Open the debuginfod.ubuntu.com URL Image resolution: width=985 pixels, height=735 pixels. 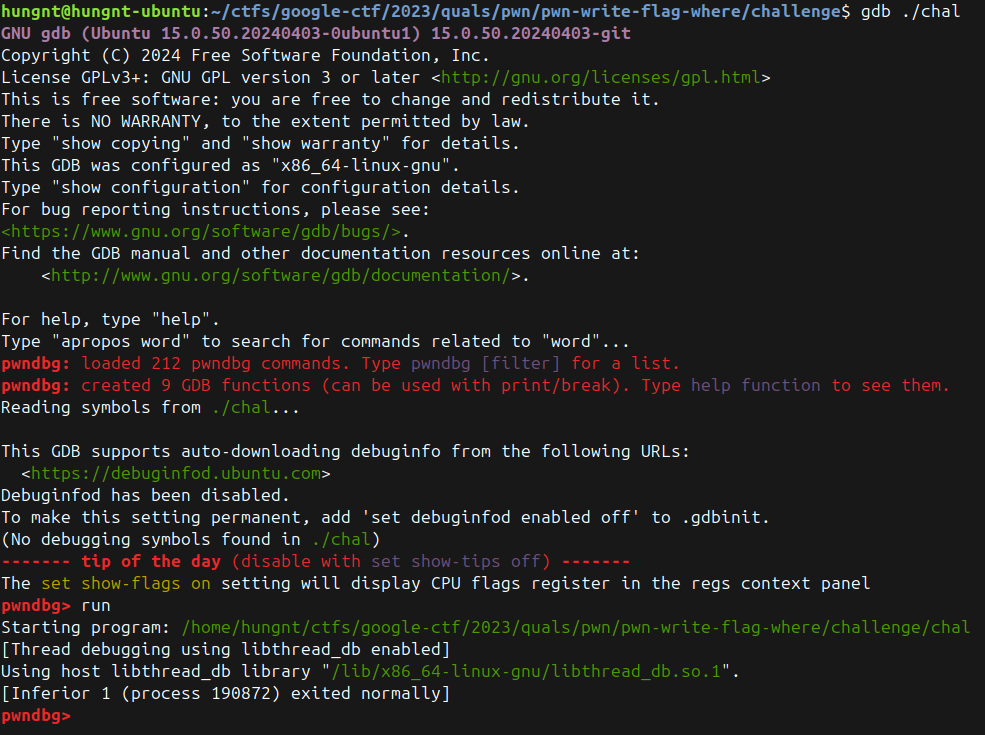pos(175,473)
